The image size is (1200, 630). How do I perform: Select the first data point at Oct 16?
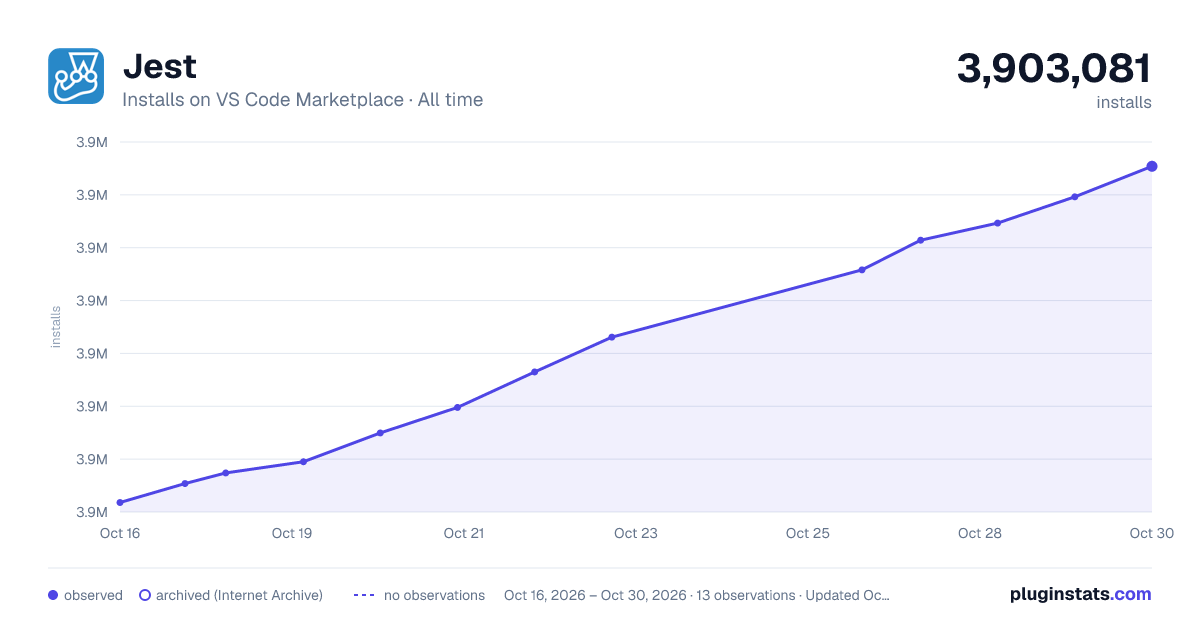(120, 502)
